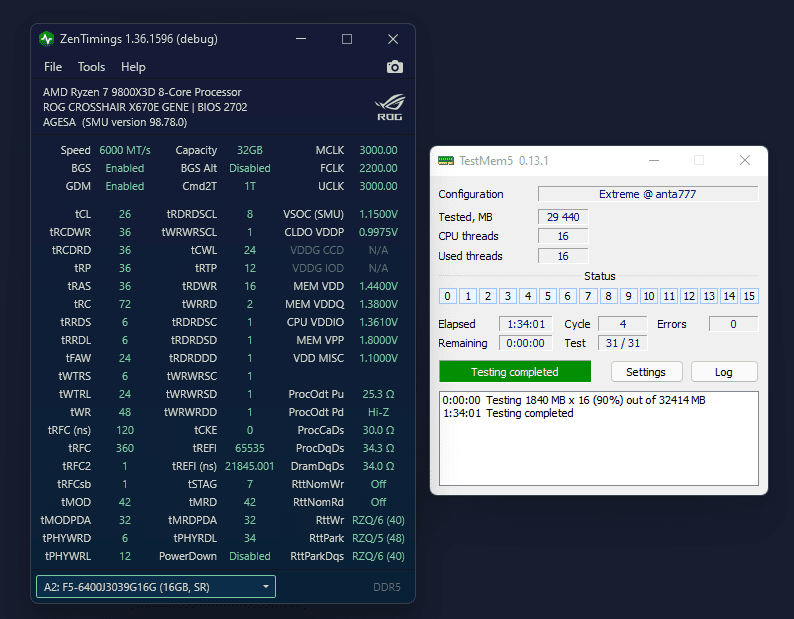Expand the A2 memory module dropdown

point(156,587)
